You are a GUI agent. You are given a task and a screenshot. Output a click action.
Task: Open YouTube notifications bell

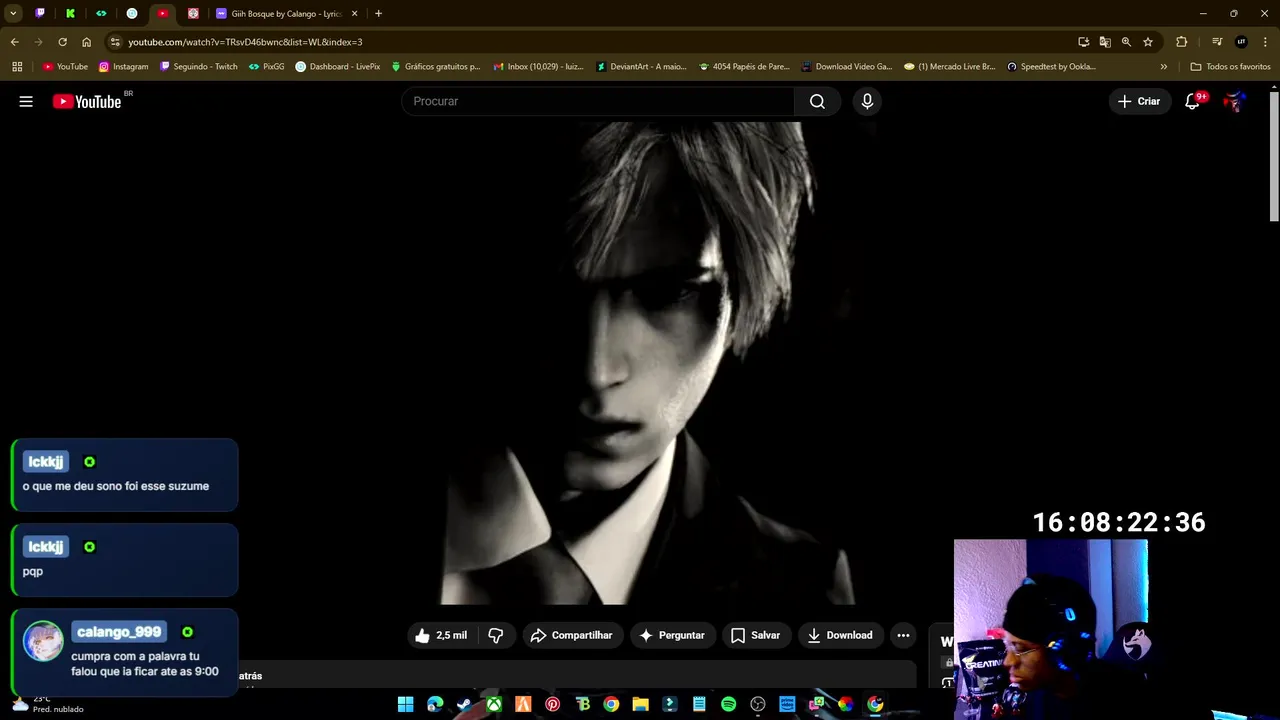[1192, 101]
